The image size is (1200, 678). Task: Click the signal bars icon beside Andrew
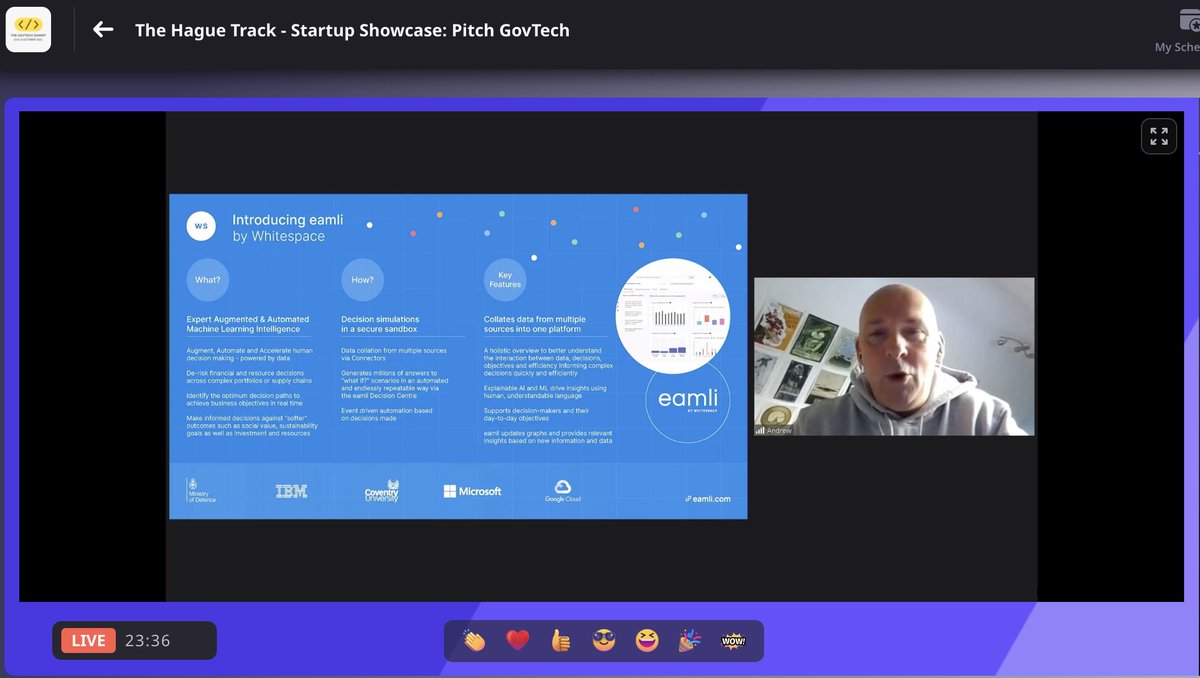(x=760, y=430)
